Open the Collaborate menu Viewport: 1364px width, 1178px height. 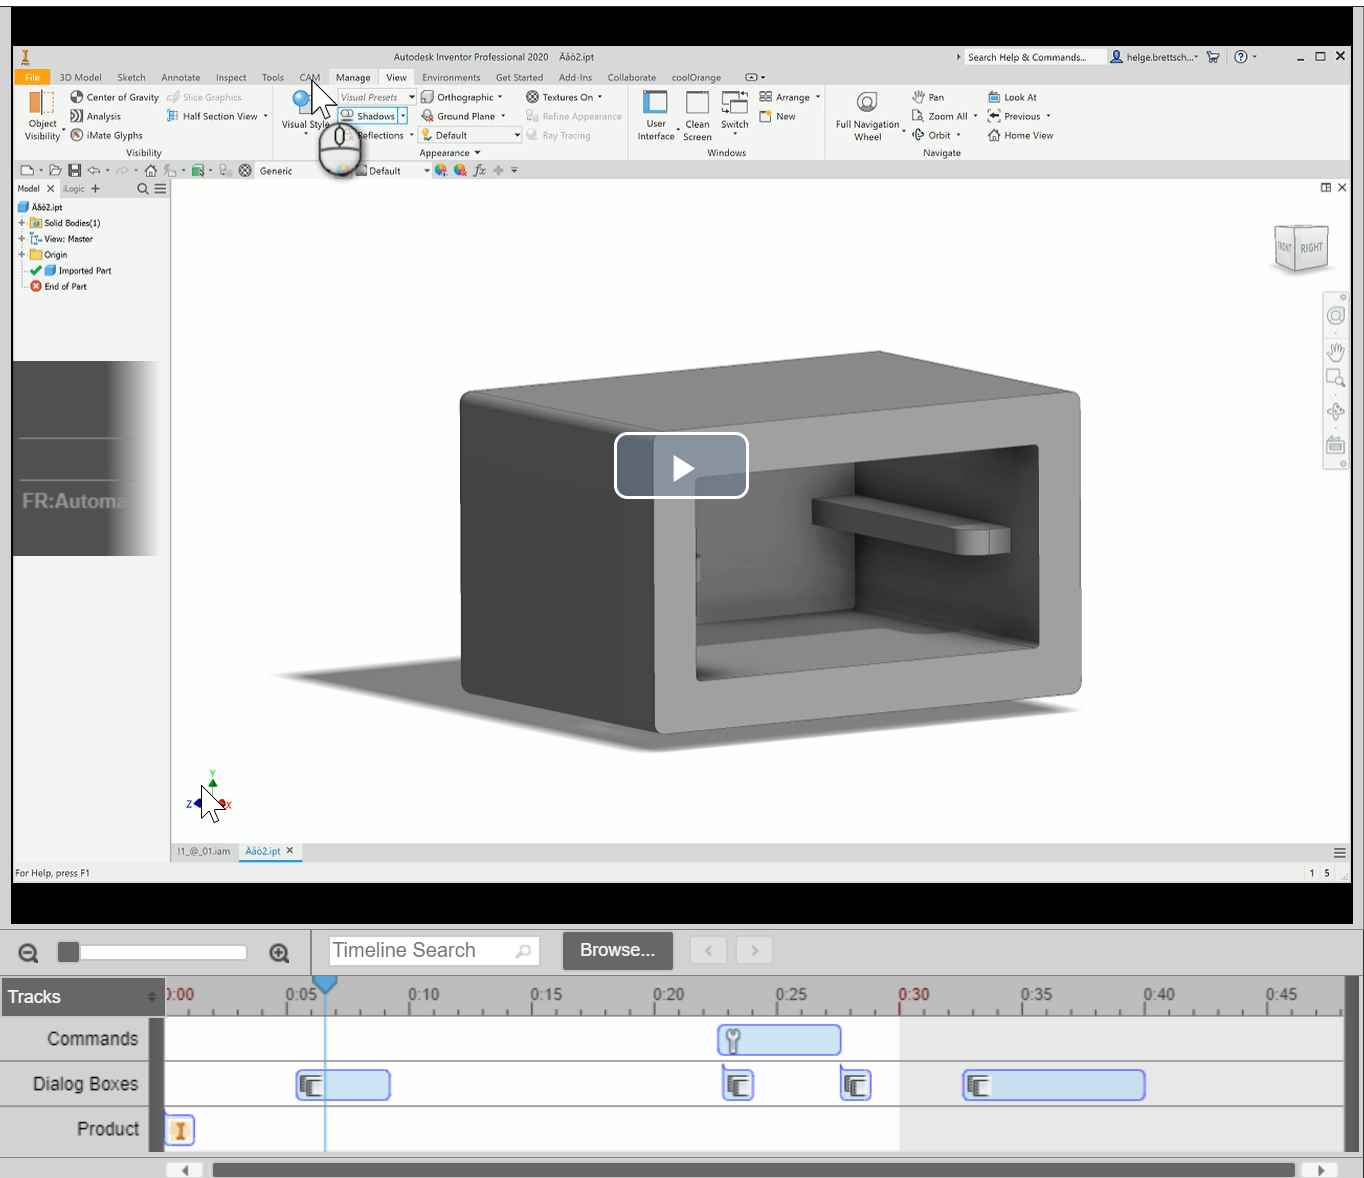(631, 77)
